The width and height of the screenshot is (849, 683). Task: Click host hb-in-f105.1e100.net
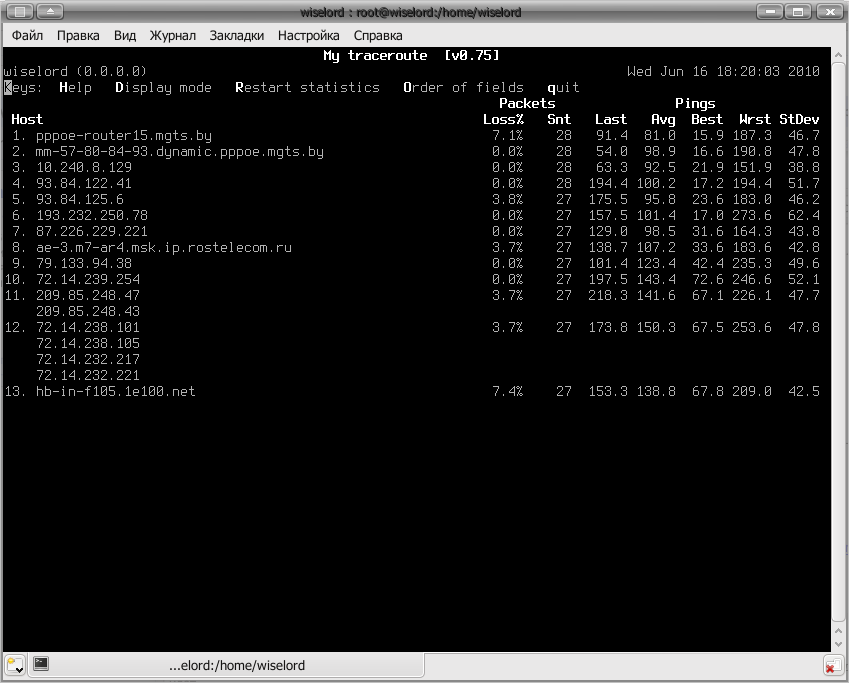(x=116, y=391)
